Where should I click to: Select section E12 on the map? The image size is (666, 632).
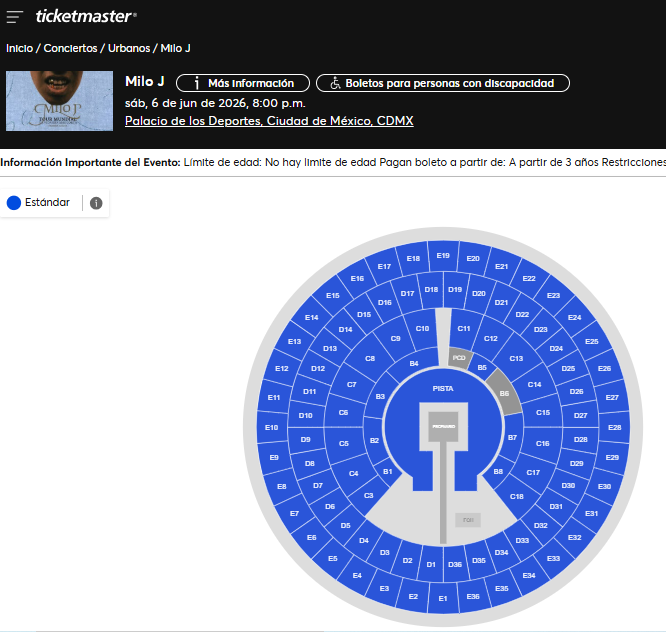(x=282, y=368)
